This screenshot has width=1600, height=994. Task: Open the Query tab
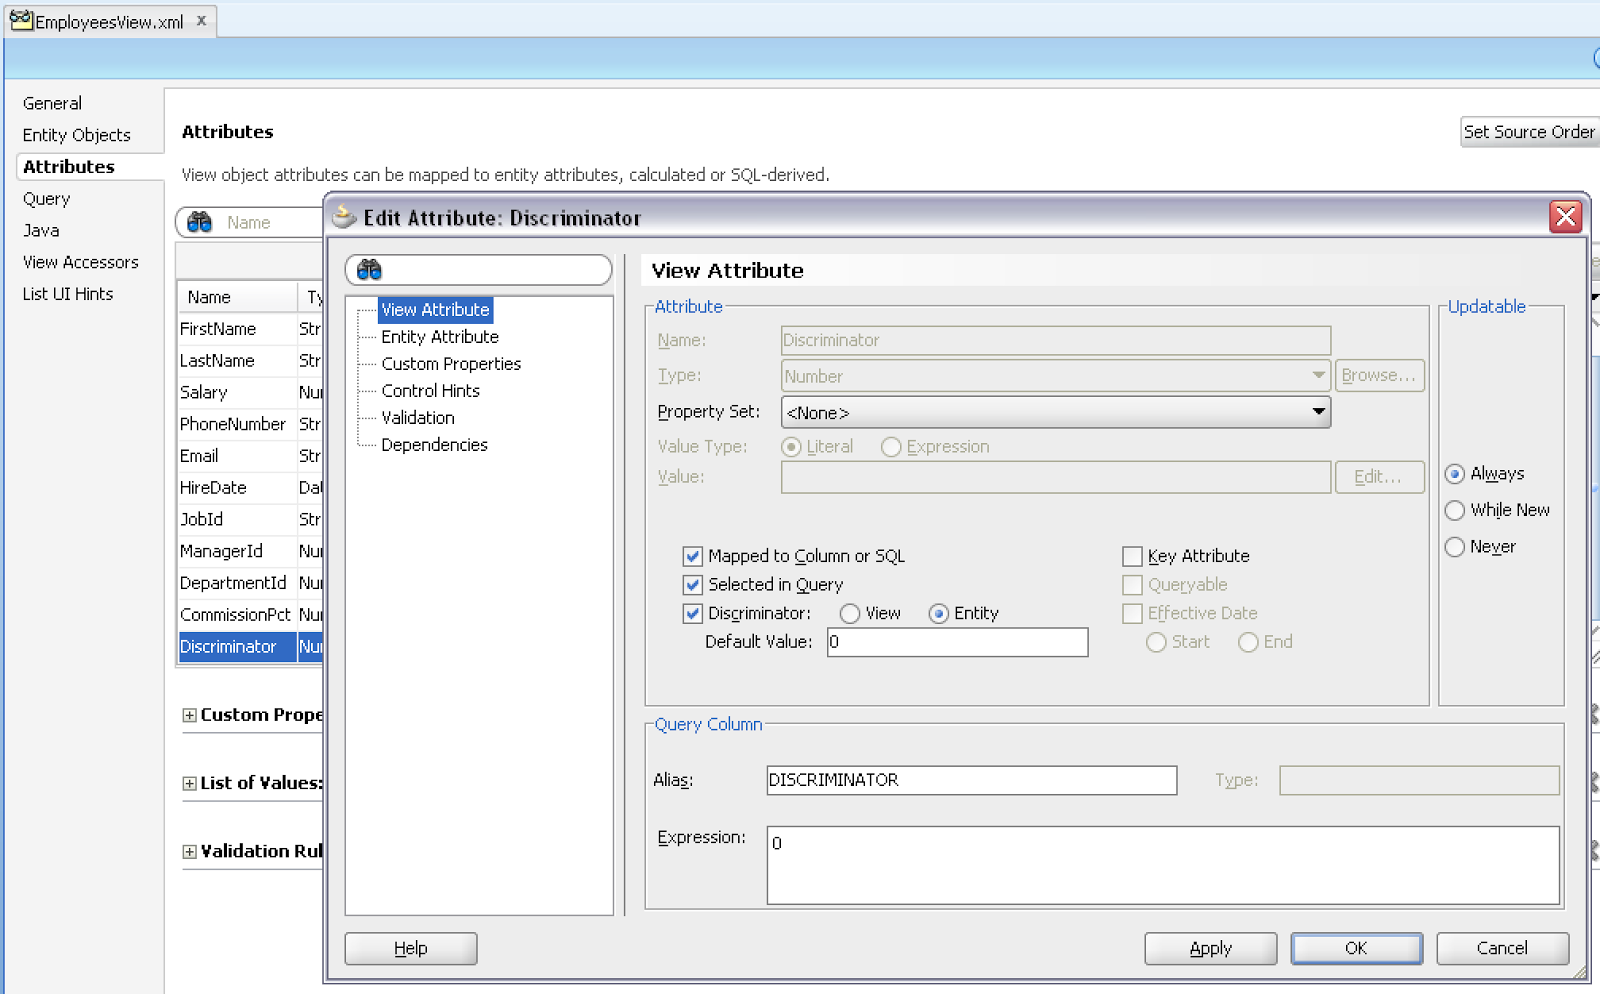[x=47, y=199]
